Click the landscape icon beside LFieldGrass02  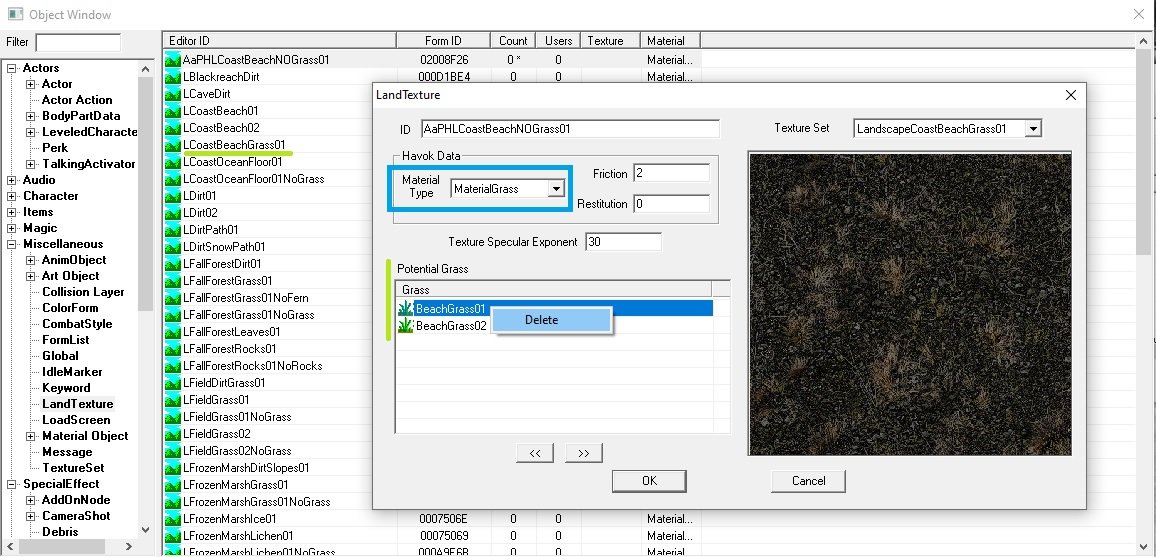coord(173,433)
